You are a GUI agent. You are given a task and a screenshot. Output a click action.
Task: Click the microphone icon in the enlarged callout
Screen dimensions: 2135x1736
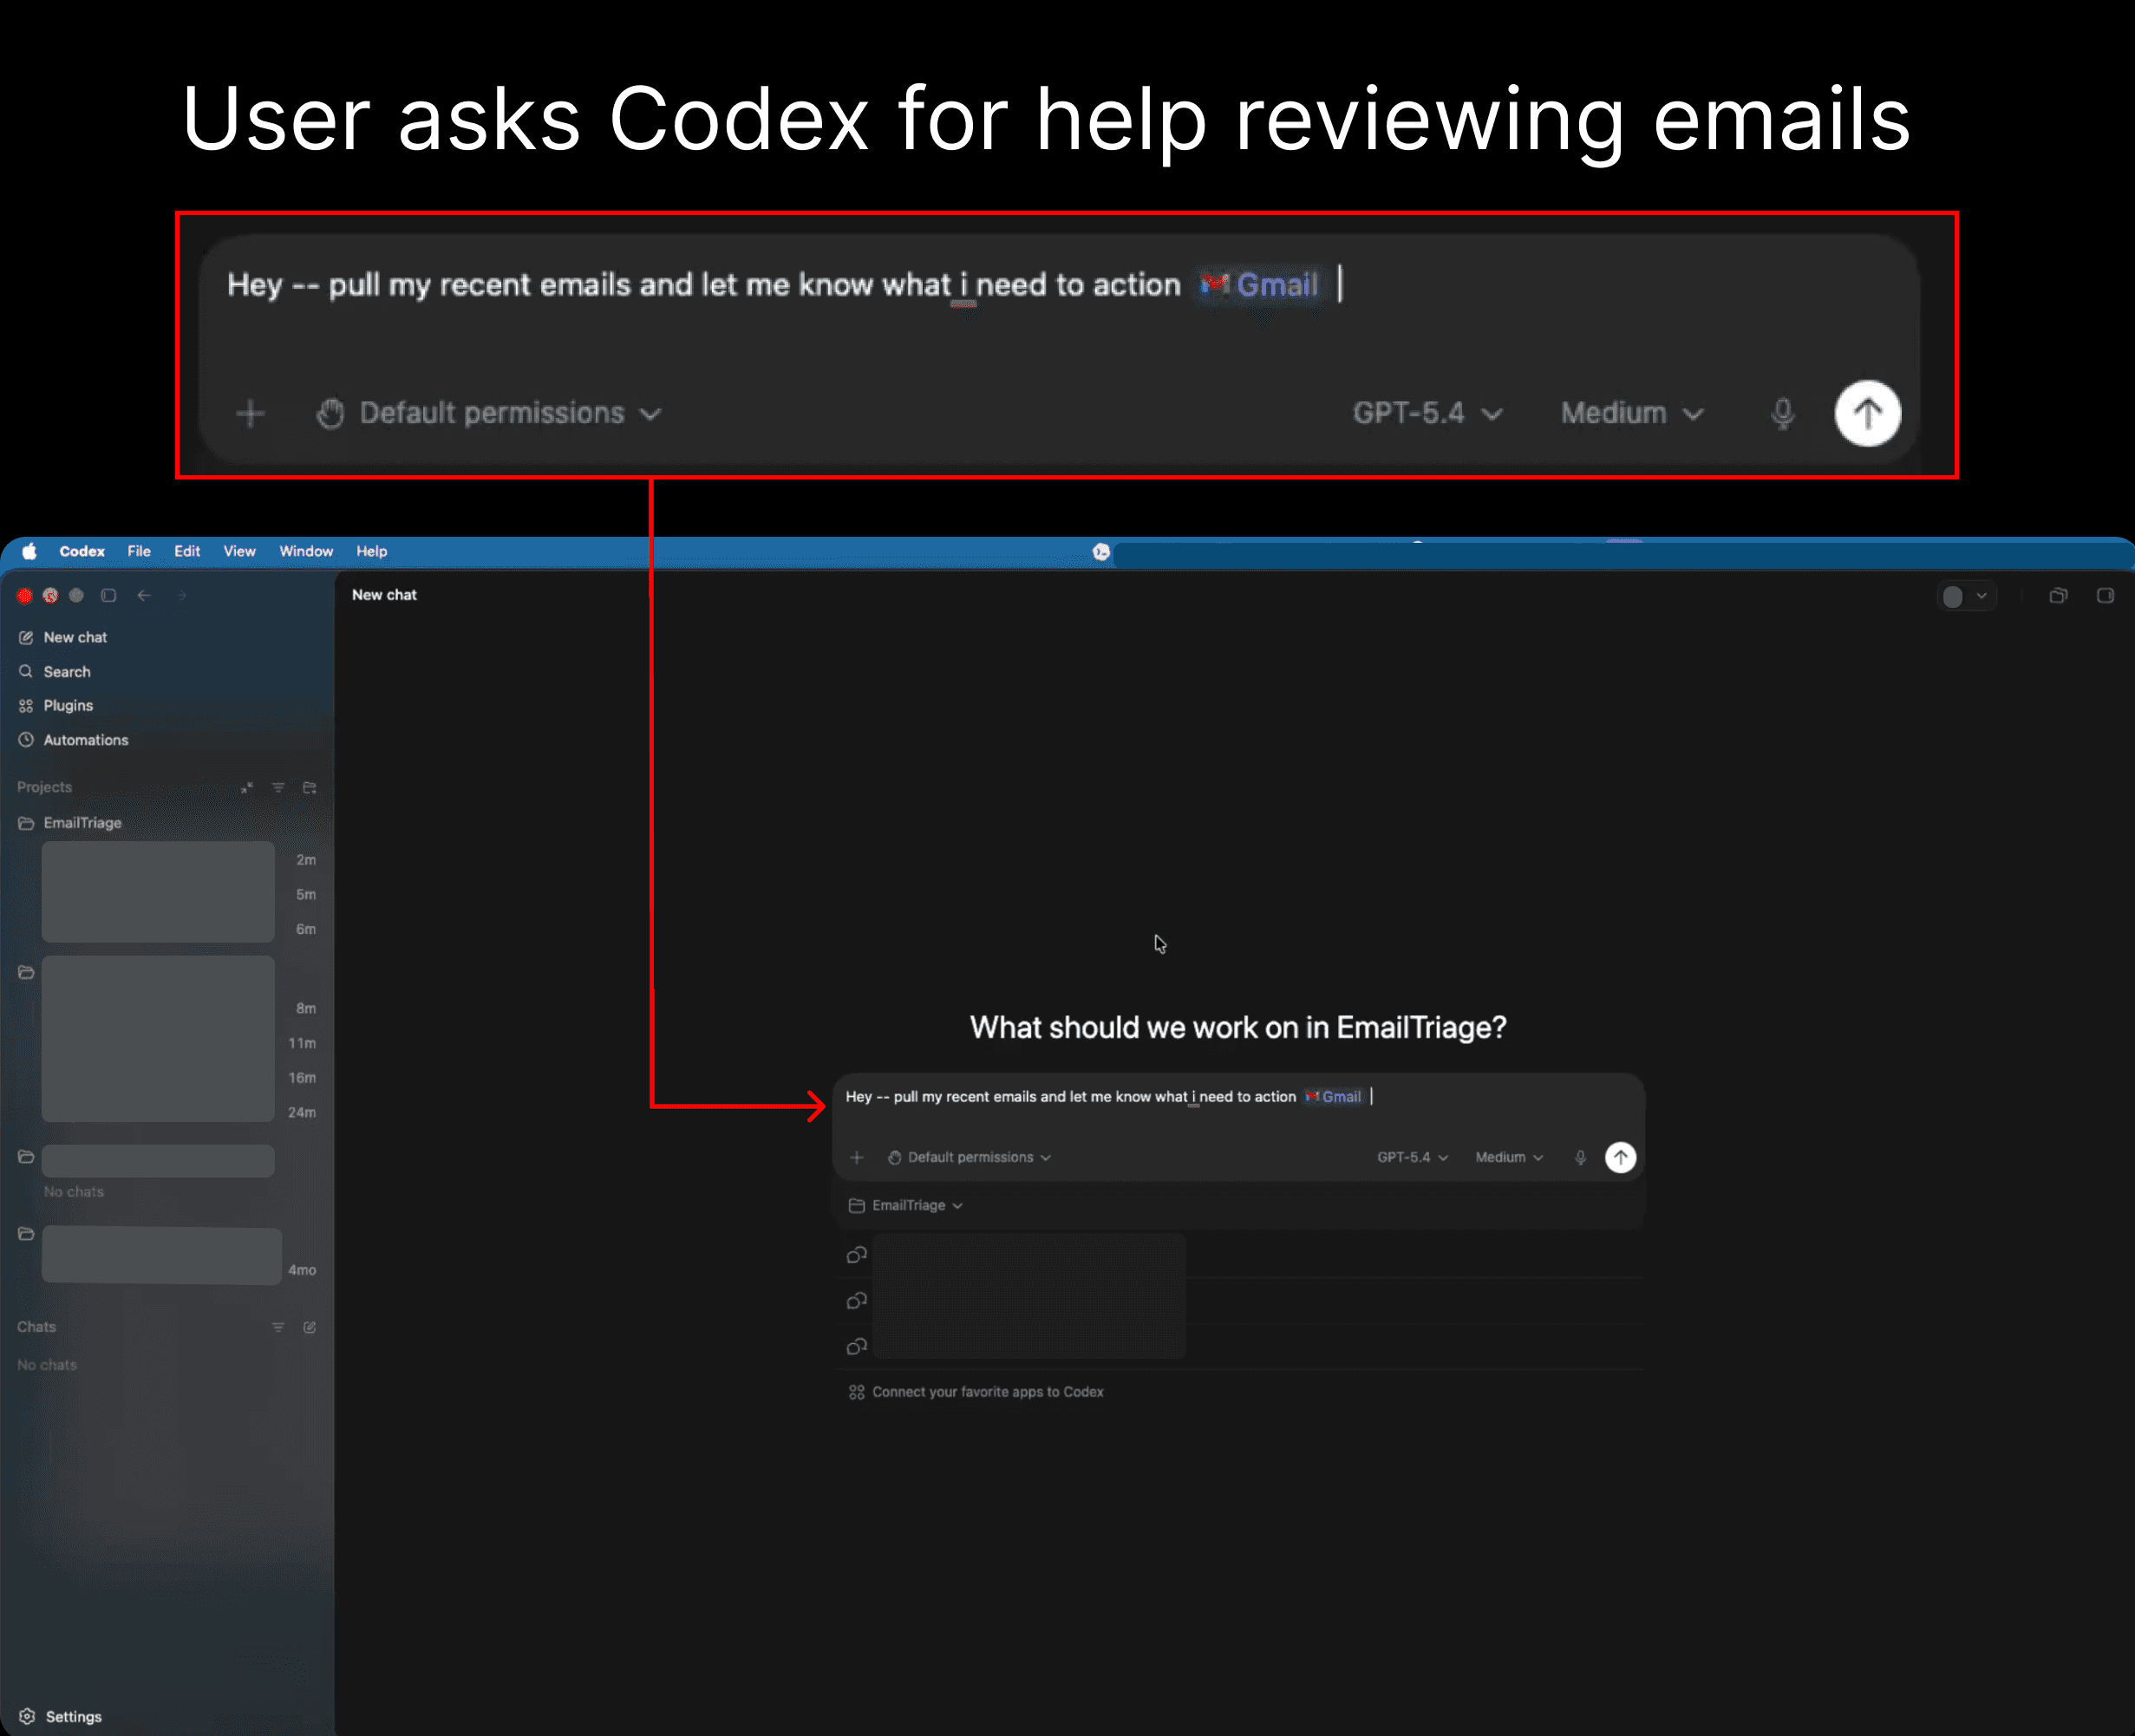[x=1783, y=413]
